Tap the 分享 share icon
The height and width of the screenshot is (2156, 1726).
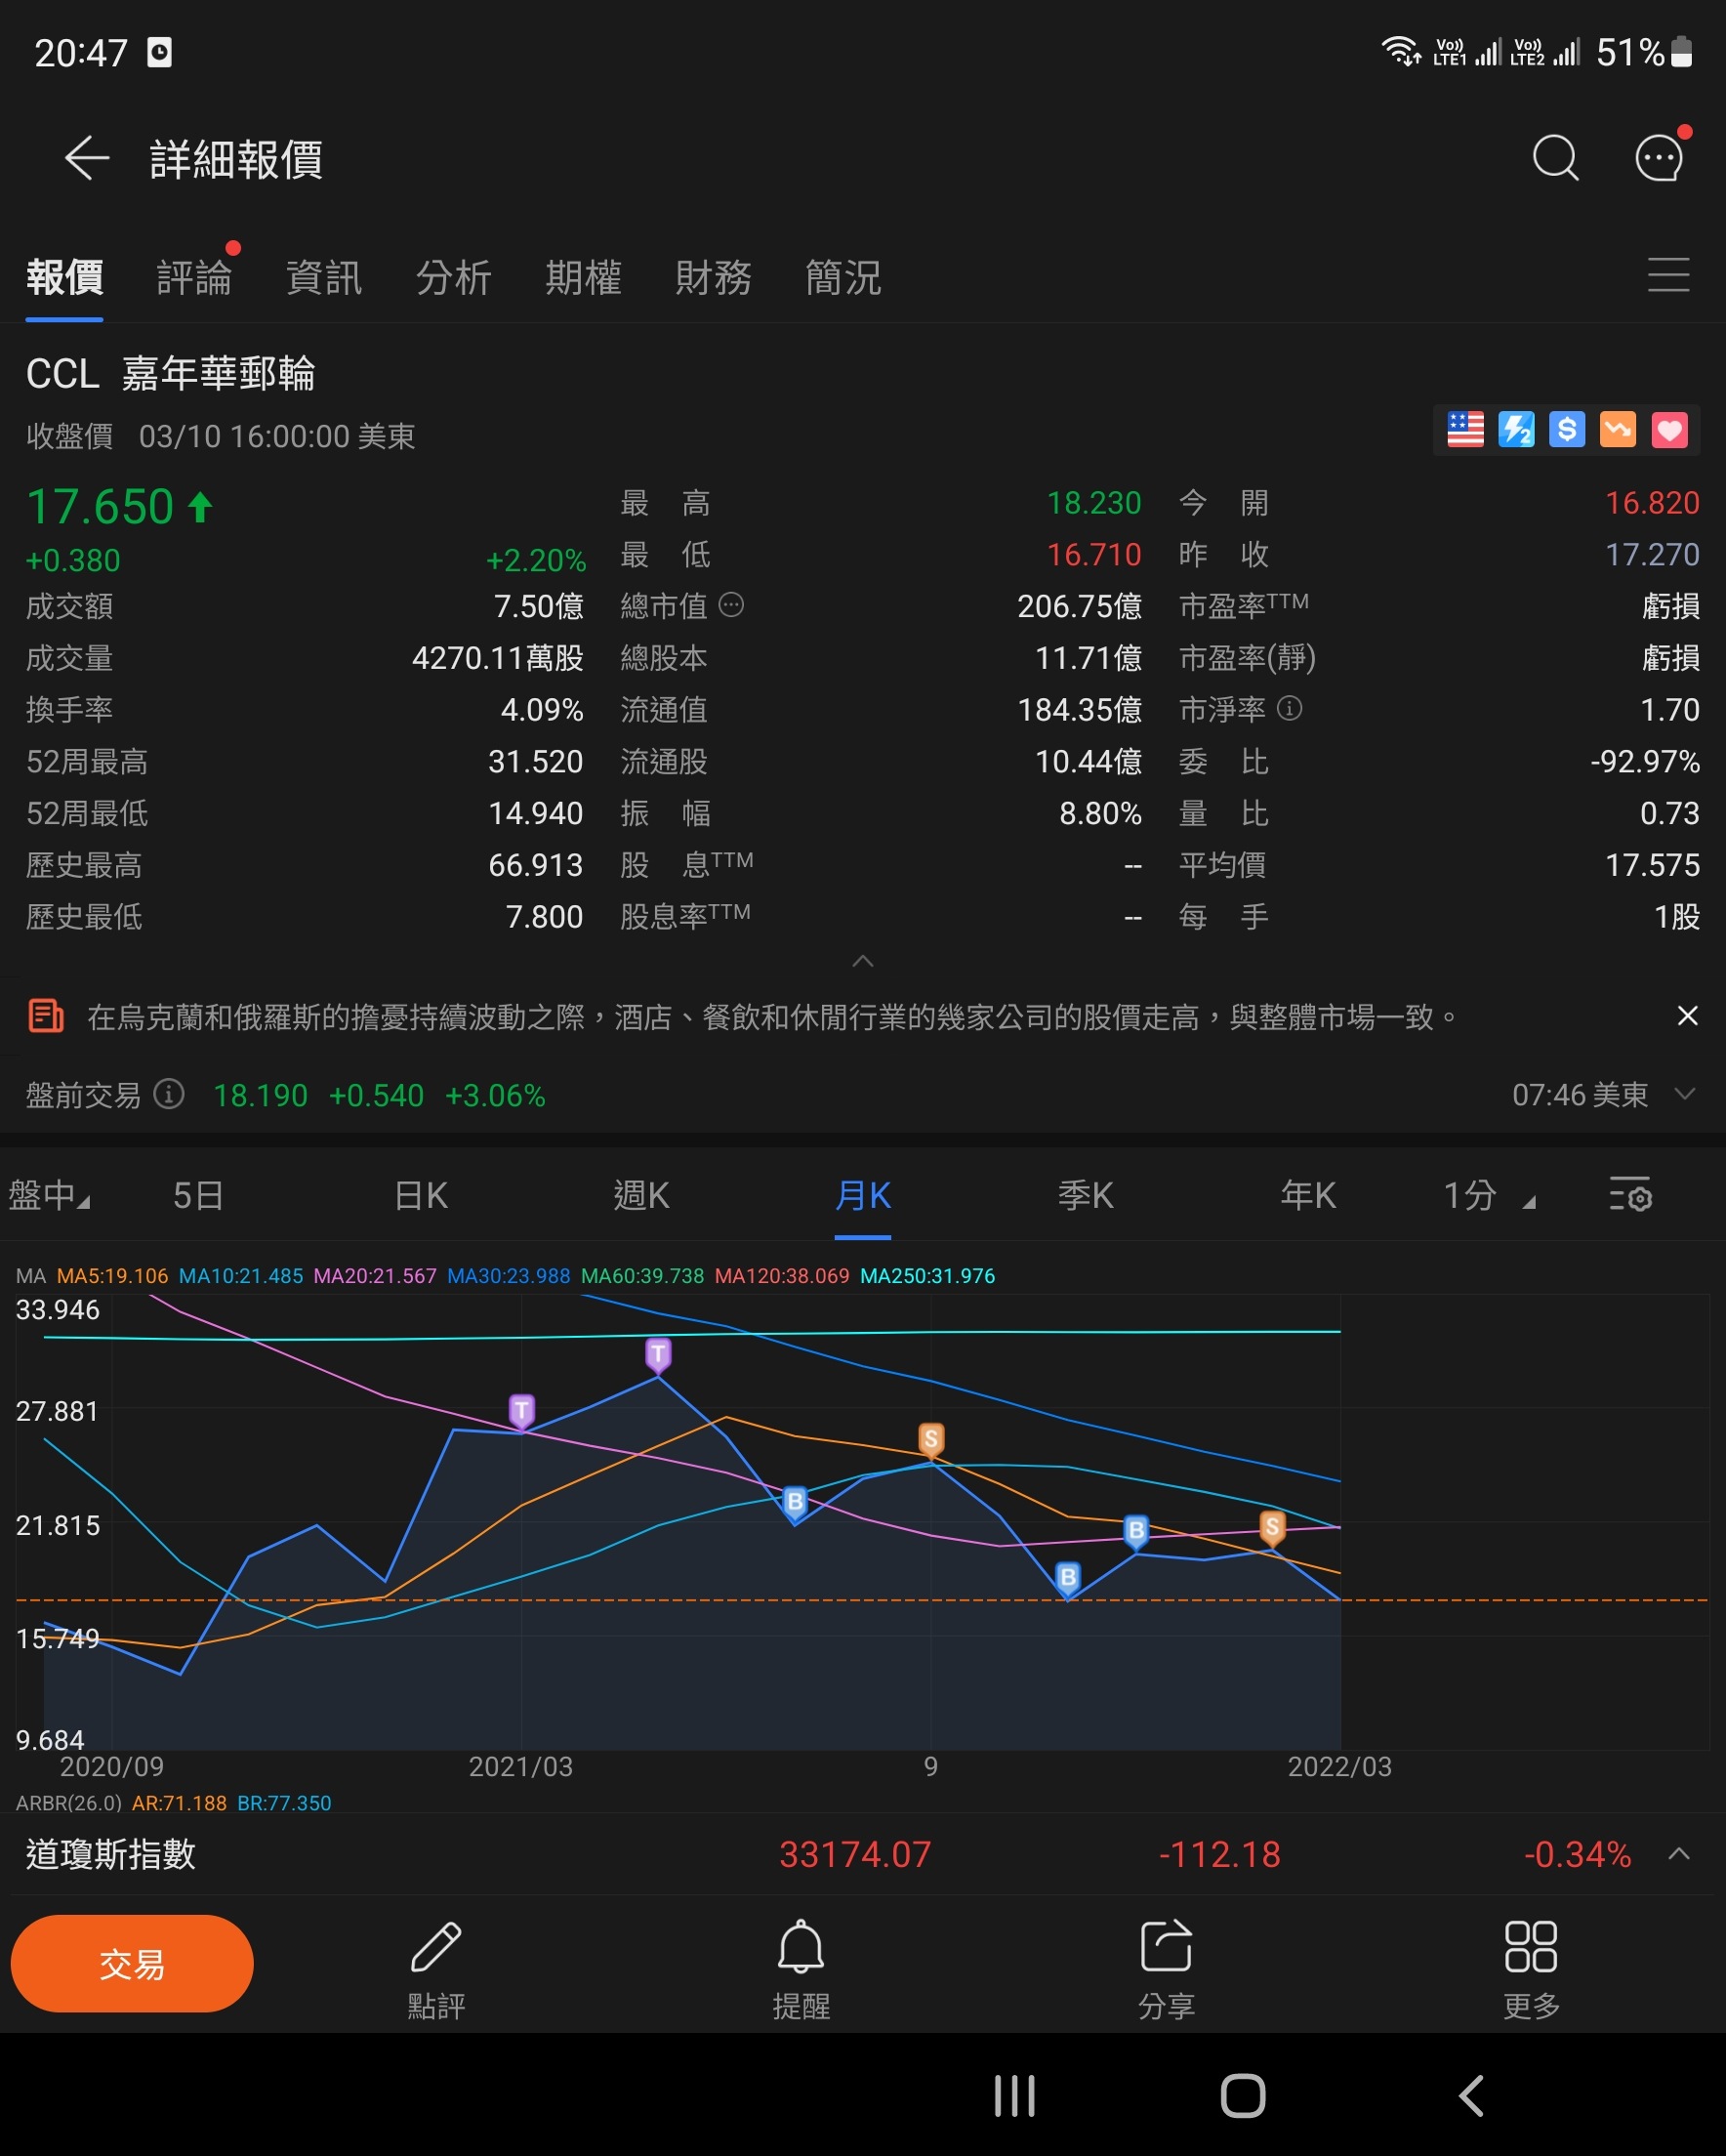point(1166,1947)
